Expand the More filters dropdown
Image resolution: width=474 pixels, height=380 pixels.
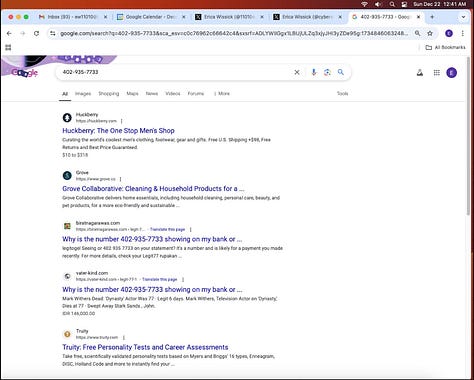coord(222,94)
